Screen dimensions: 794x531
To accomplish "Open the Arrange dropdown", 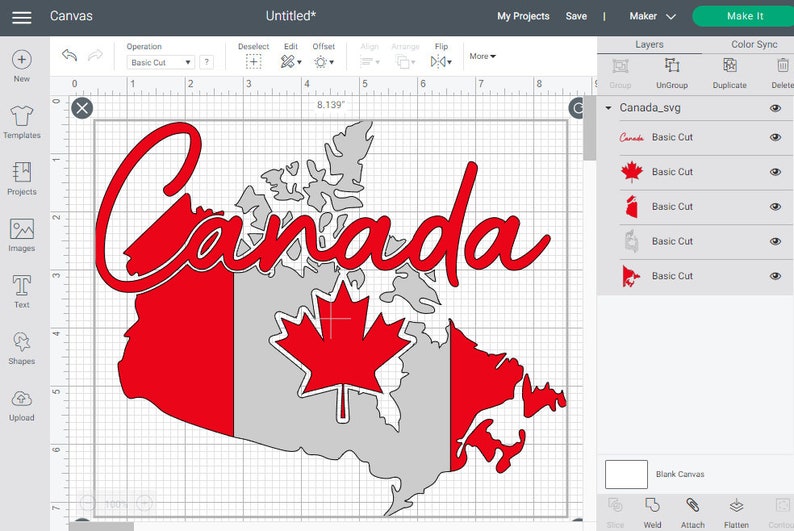I will click(x=405, y=62).
